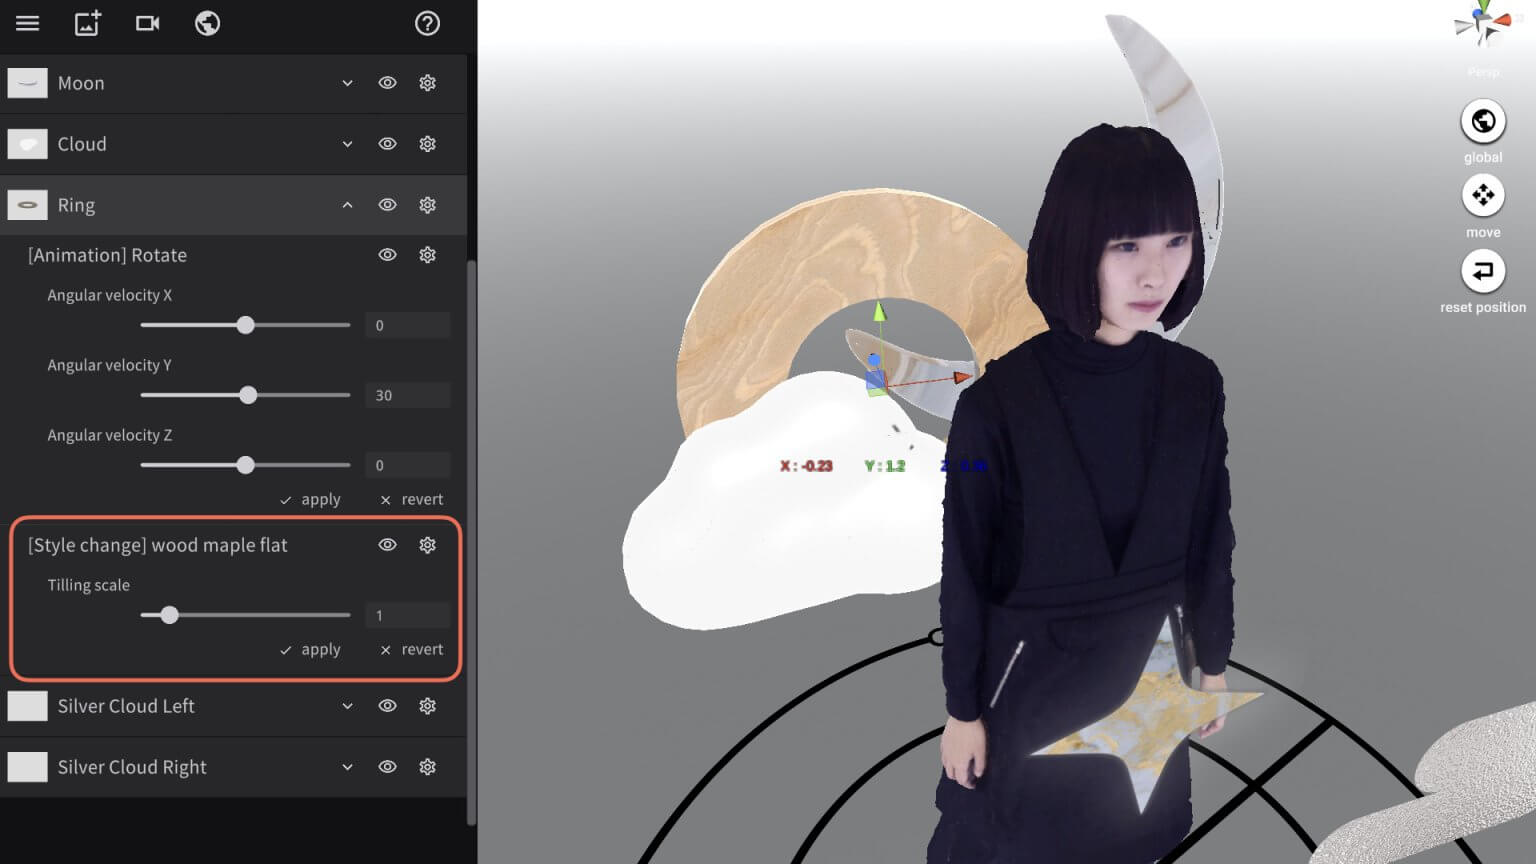Viewport: 1536px width, 864px height.
Task: Open the help panel
Action: pyautogui.click(x=427, y=23)
